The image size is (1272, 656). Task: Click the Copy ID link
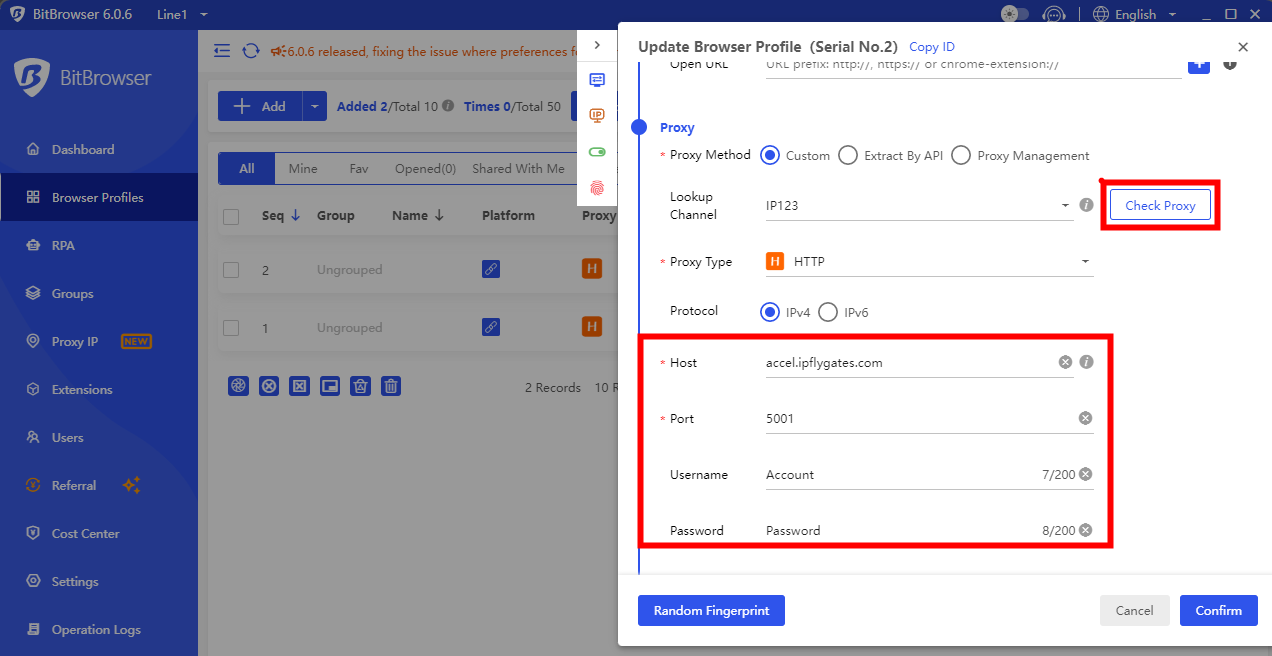tap(932, 47)
